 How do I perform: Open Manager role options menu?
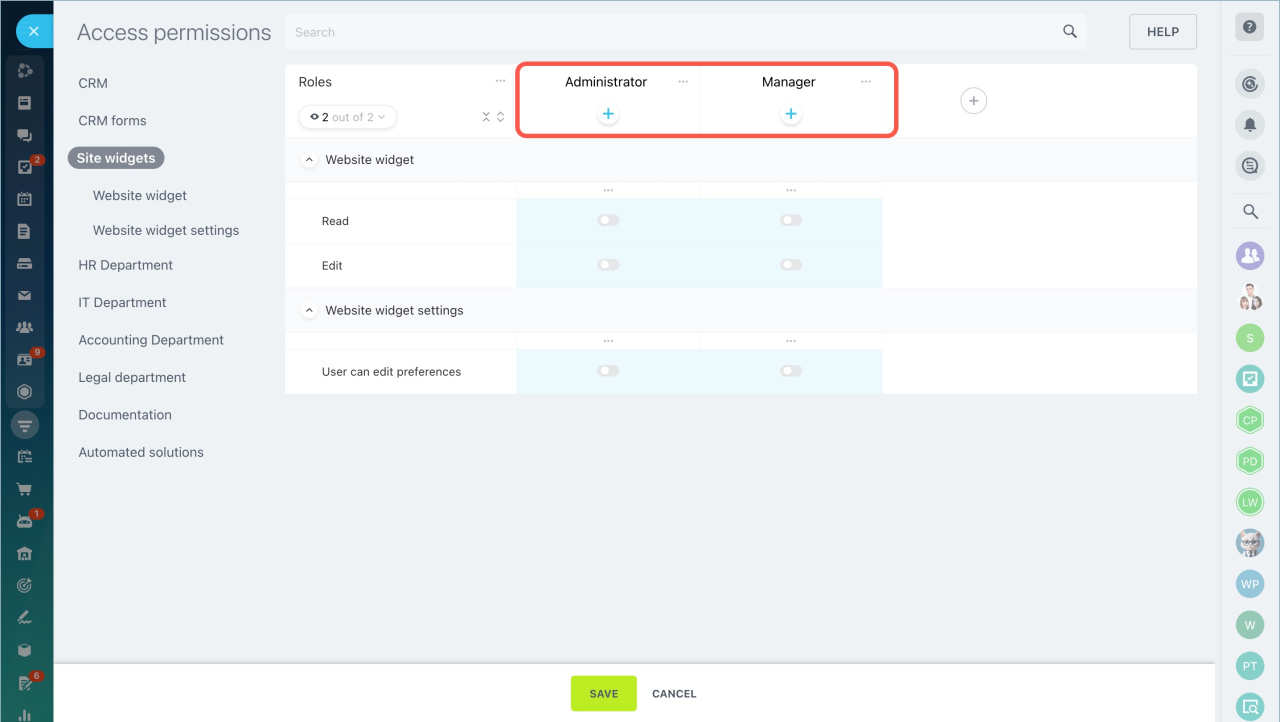click(x=866, y=82)
